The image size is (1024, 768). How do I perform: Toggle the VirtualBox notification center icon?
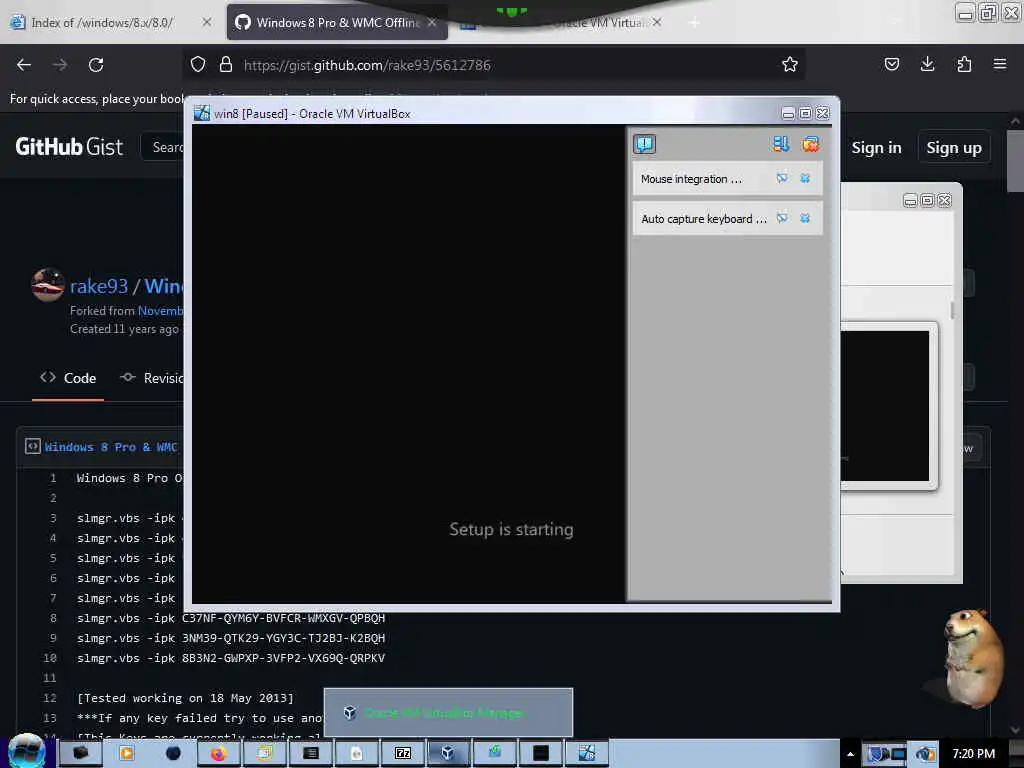click(644, 144)
